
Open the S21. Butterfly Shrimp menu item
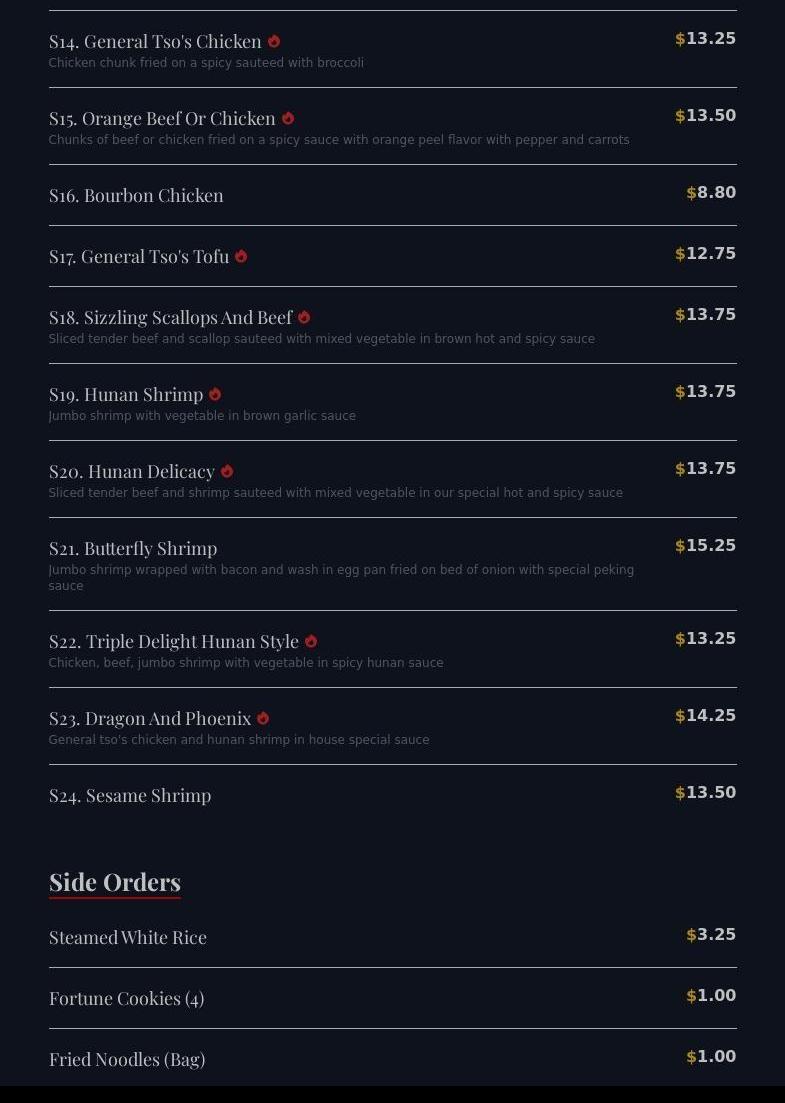pos(133,549)
